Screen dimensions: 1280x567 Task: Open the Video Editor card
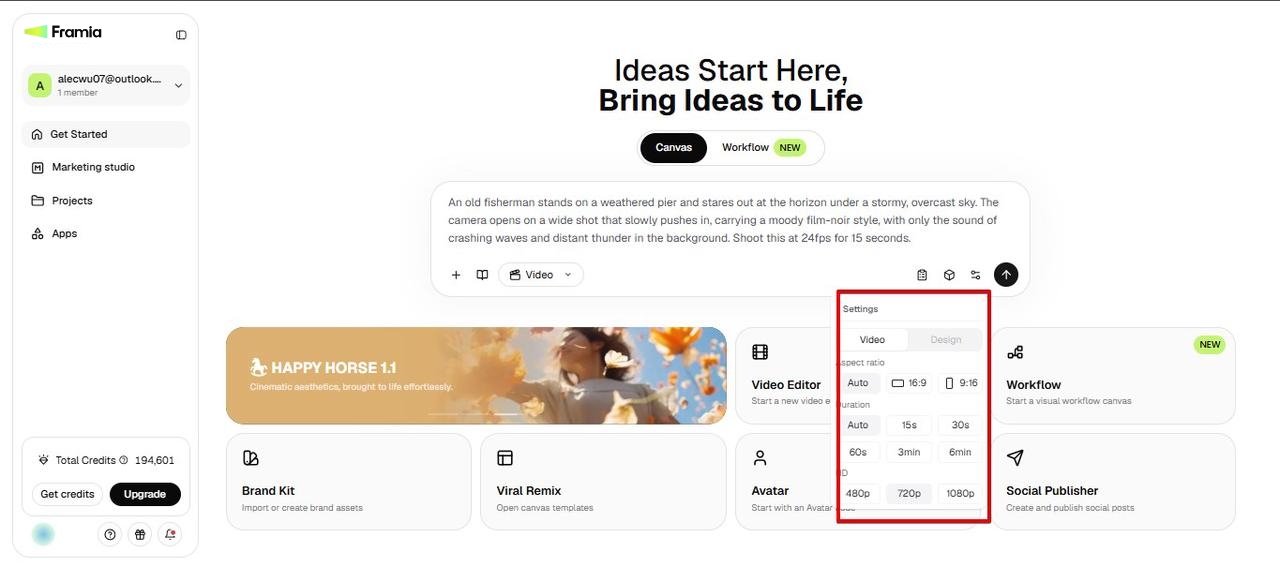[786, 376]
